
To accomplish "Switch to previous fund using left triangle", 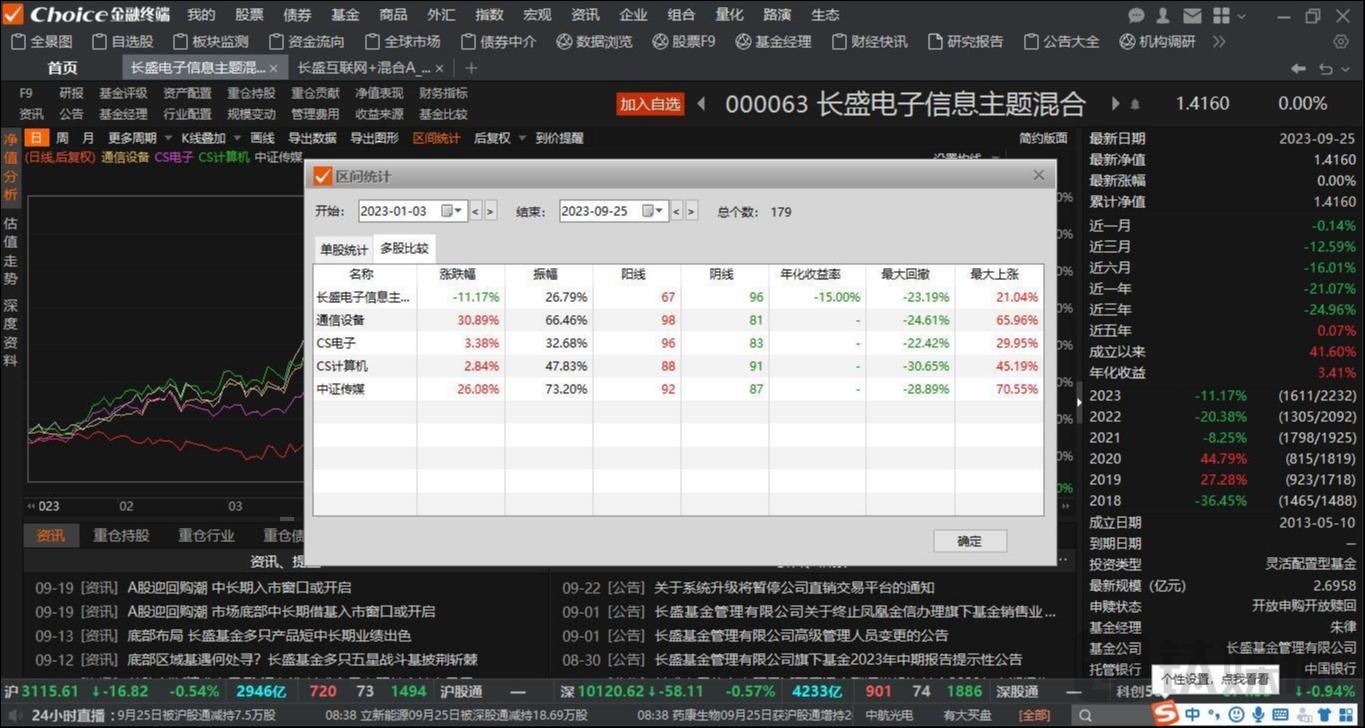I will point(701,103).
